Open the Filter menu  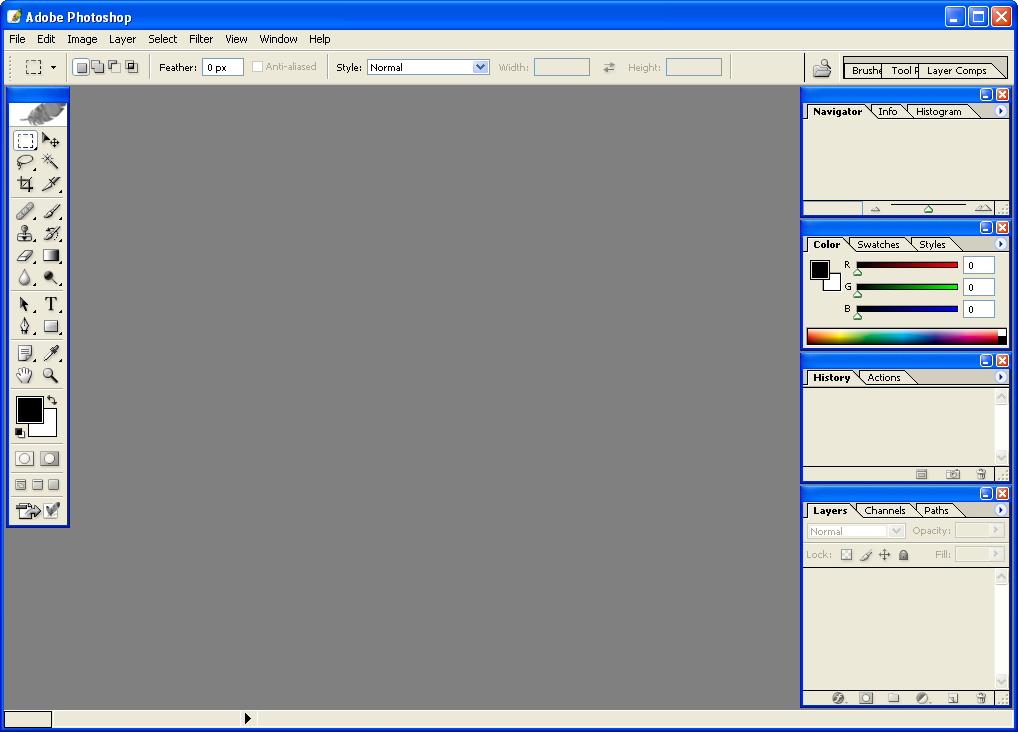[x=200, y=39]
